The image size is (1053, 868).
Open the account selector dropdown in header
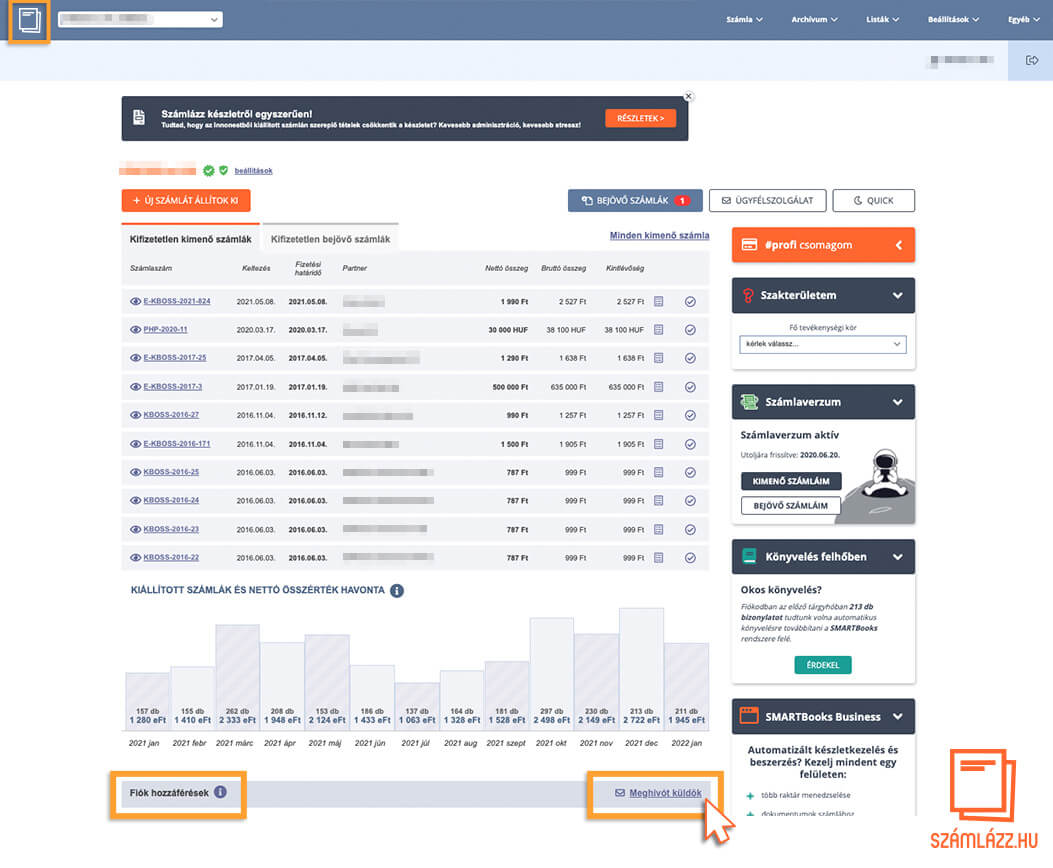[x=140, y=19]
